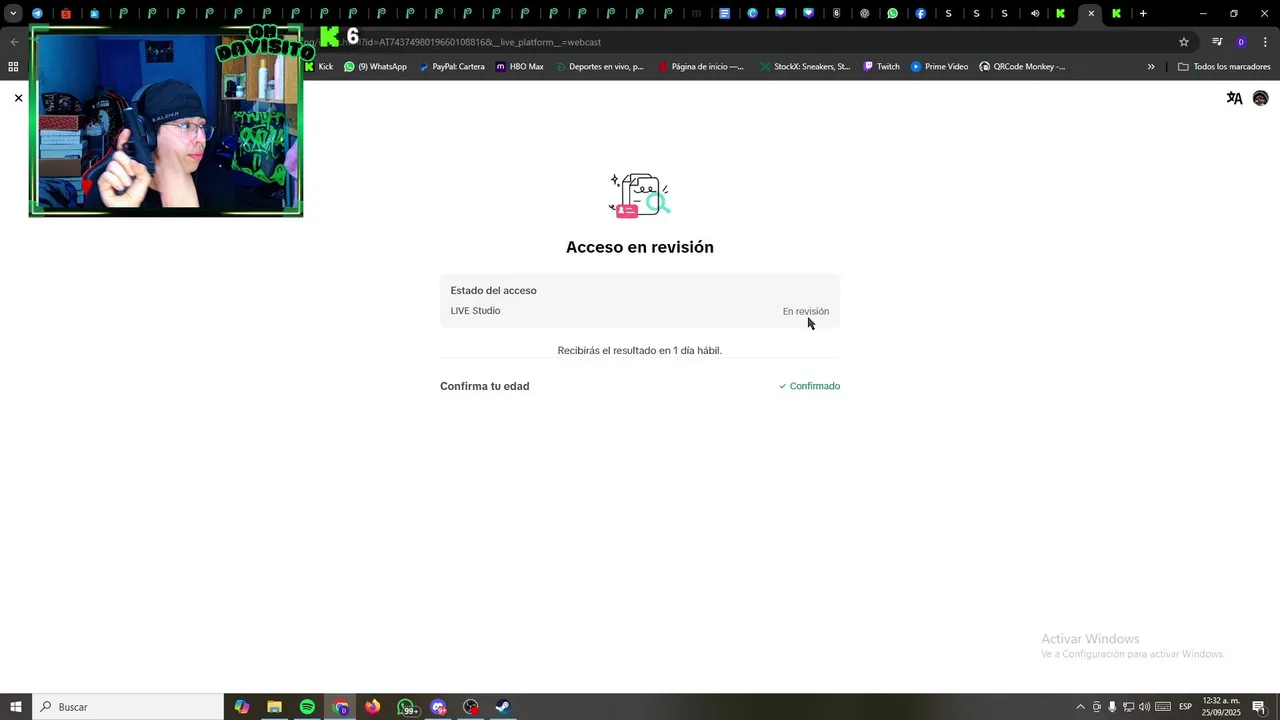Open the StockX: Sneakers bookmark

(805, 67)
